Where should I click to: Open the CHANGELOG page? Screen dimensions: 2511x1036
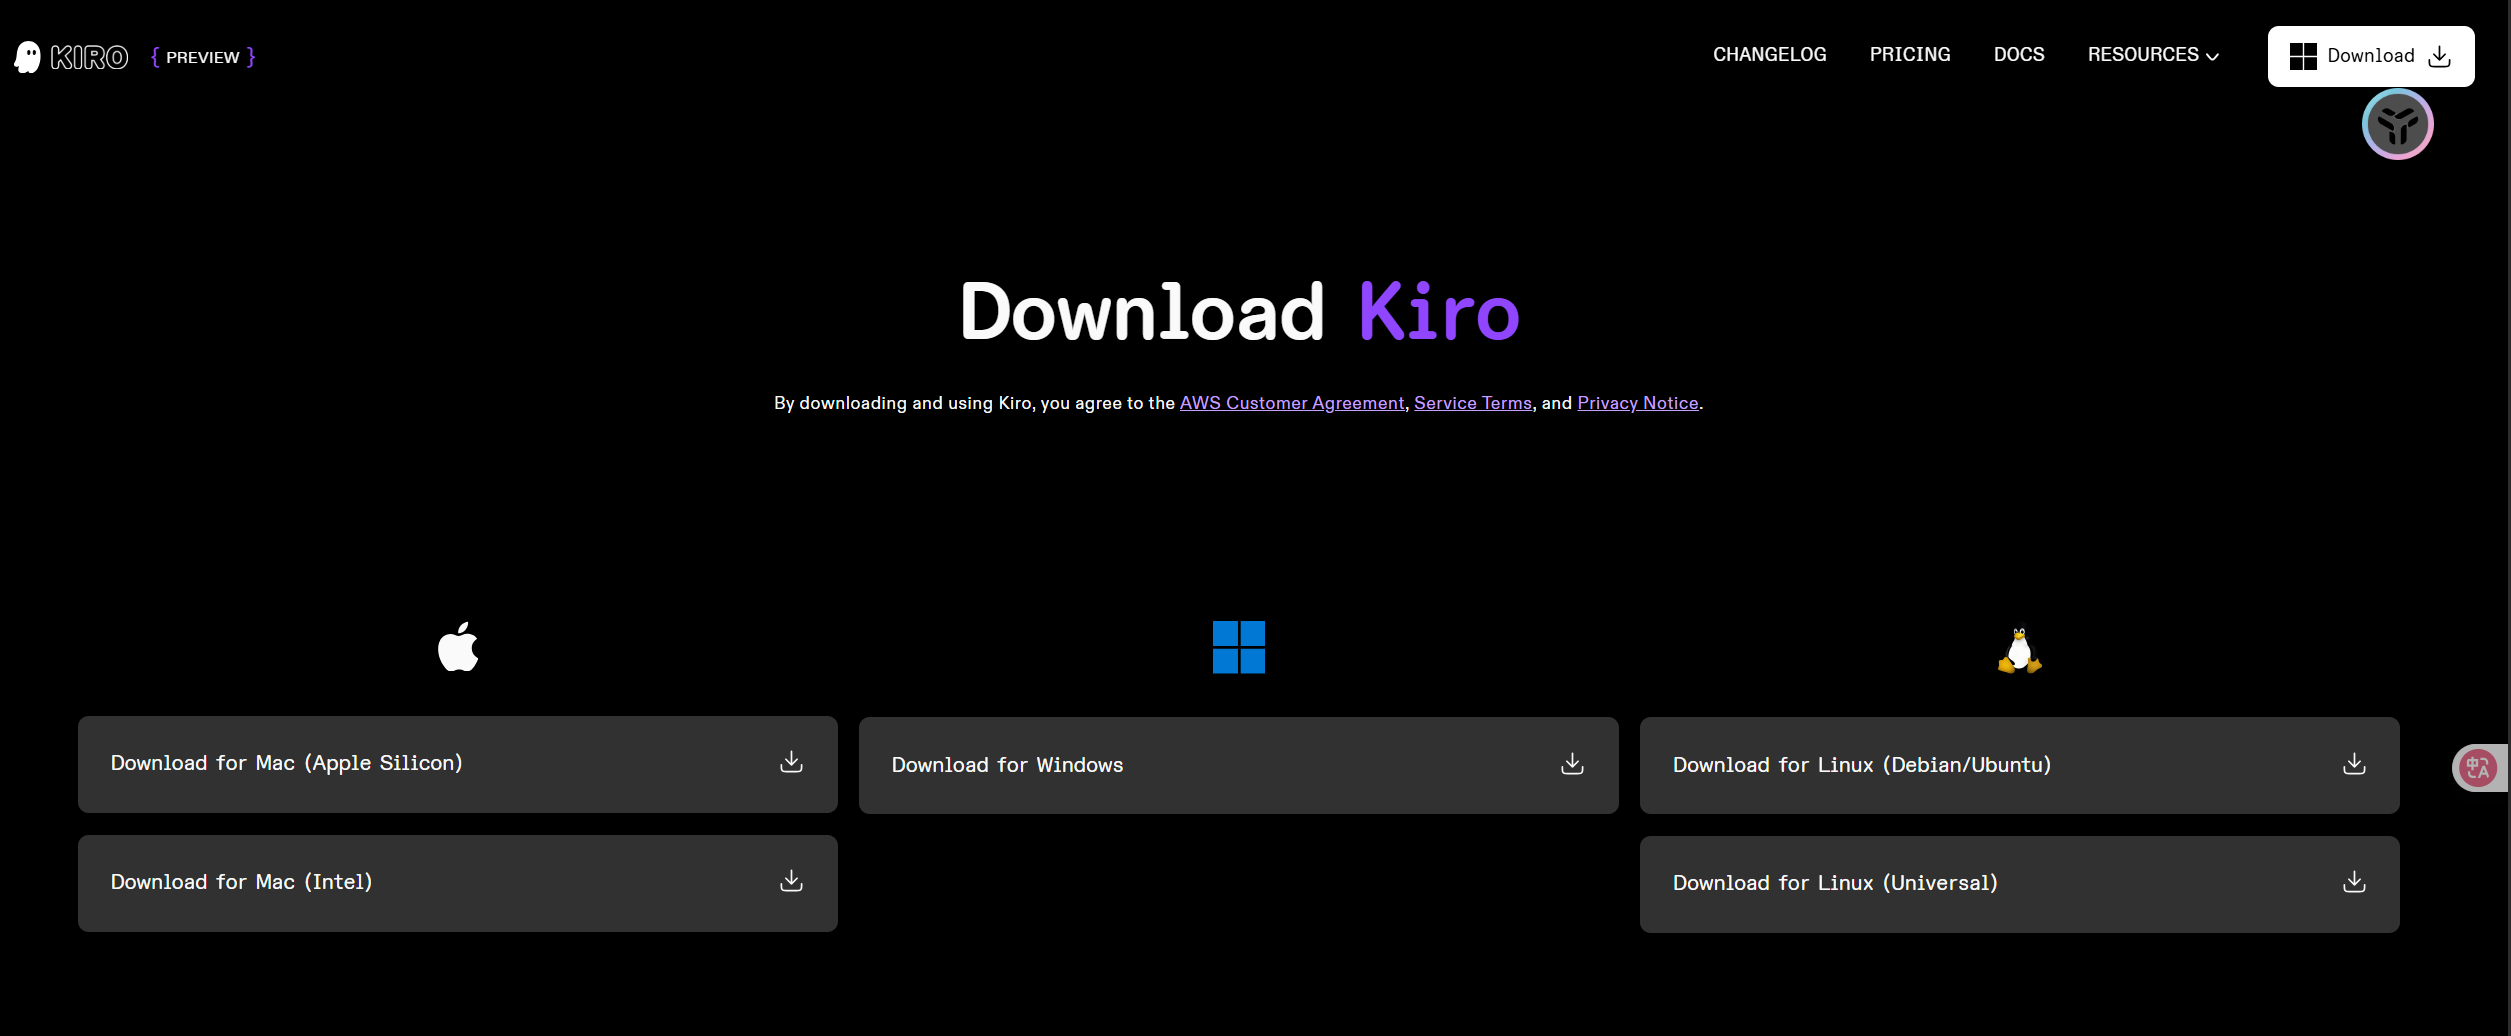(x=1769, y=55)
